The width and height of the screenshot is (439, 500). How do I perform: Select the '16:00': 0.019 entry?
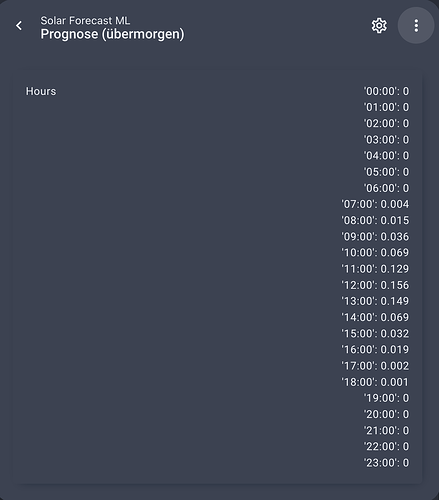point(375,350)
